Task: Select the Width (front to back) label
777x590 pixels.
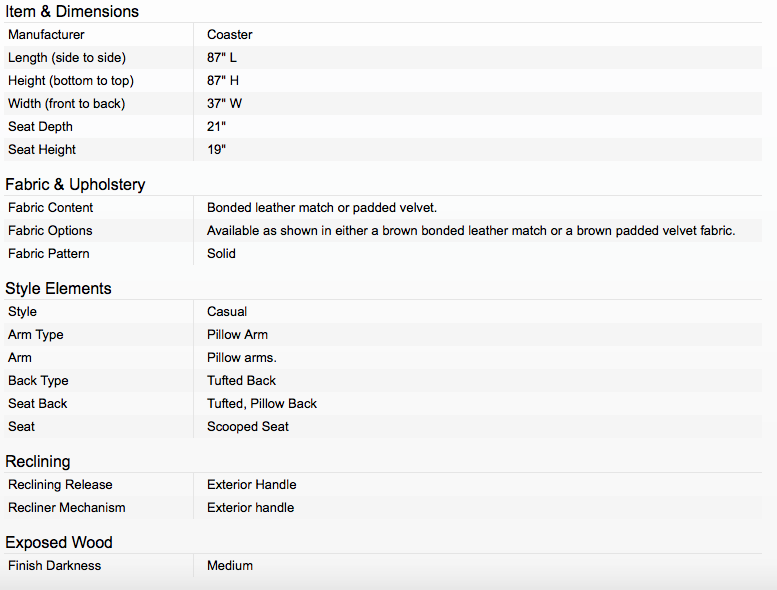Action: (x=66, y=104)
